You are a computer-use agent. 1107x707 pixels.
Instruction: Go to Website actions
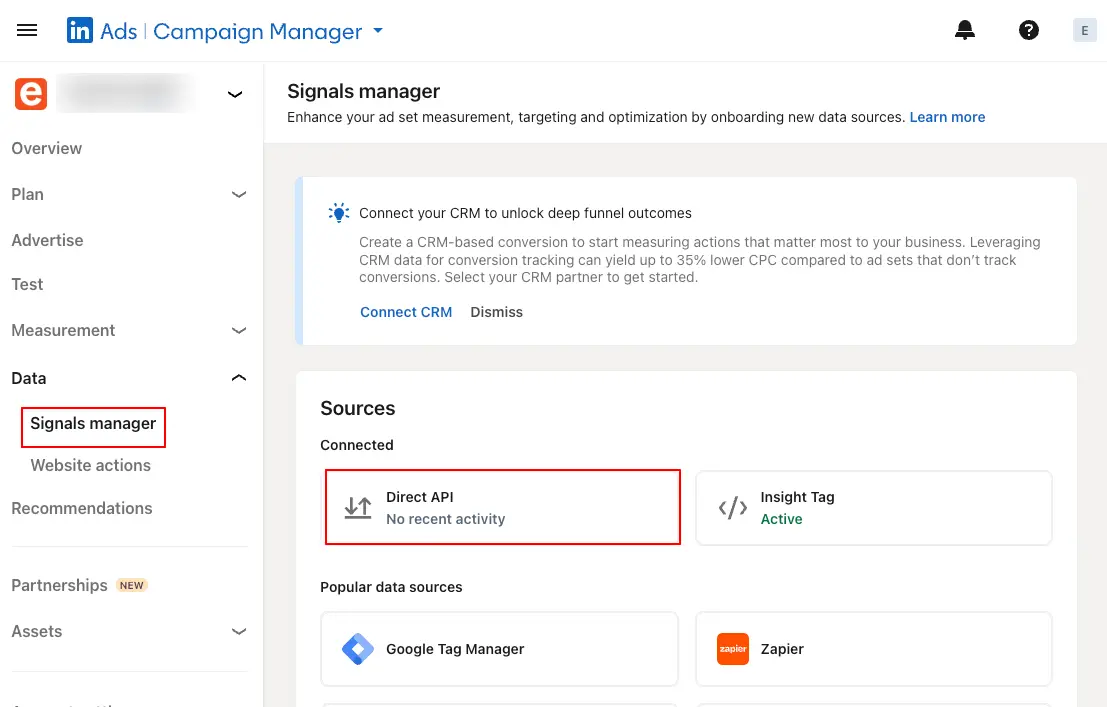[x=91, y=465]
